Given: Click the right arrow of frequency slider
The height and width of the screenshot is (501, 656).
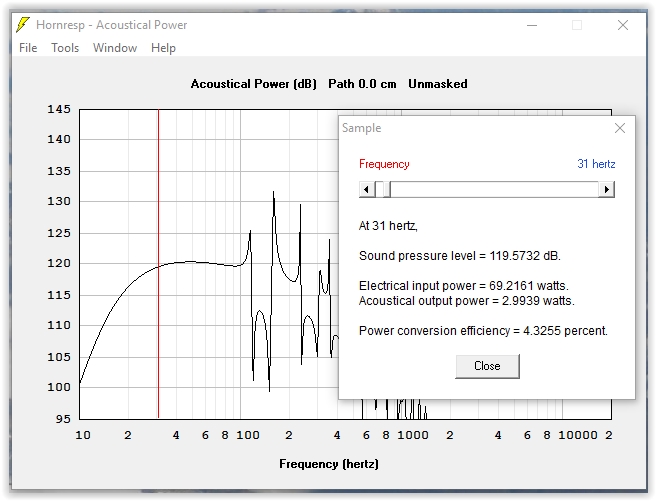Looking at the screenshot, I should click(x=606, y=189).
